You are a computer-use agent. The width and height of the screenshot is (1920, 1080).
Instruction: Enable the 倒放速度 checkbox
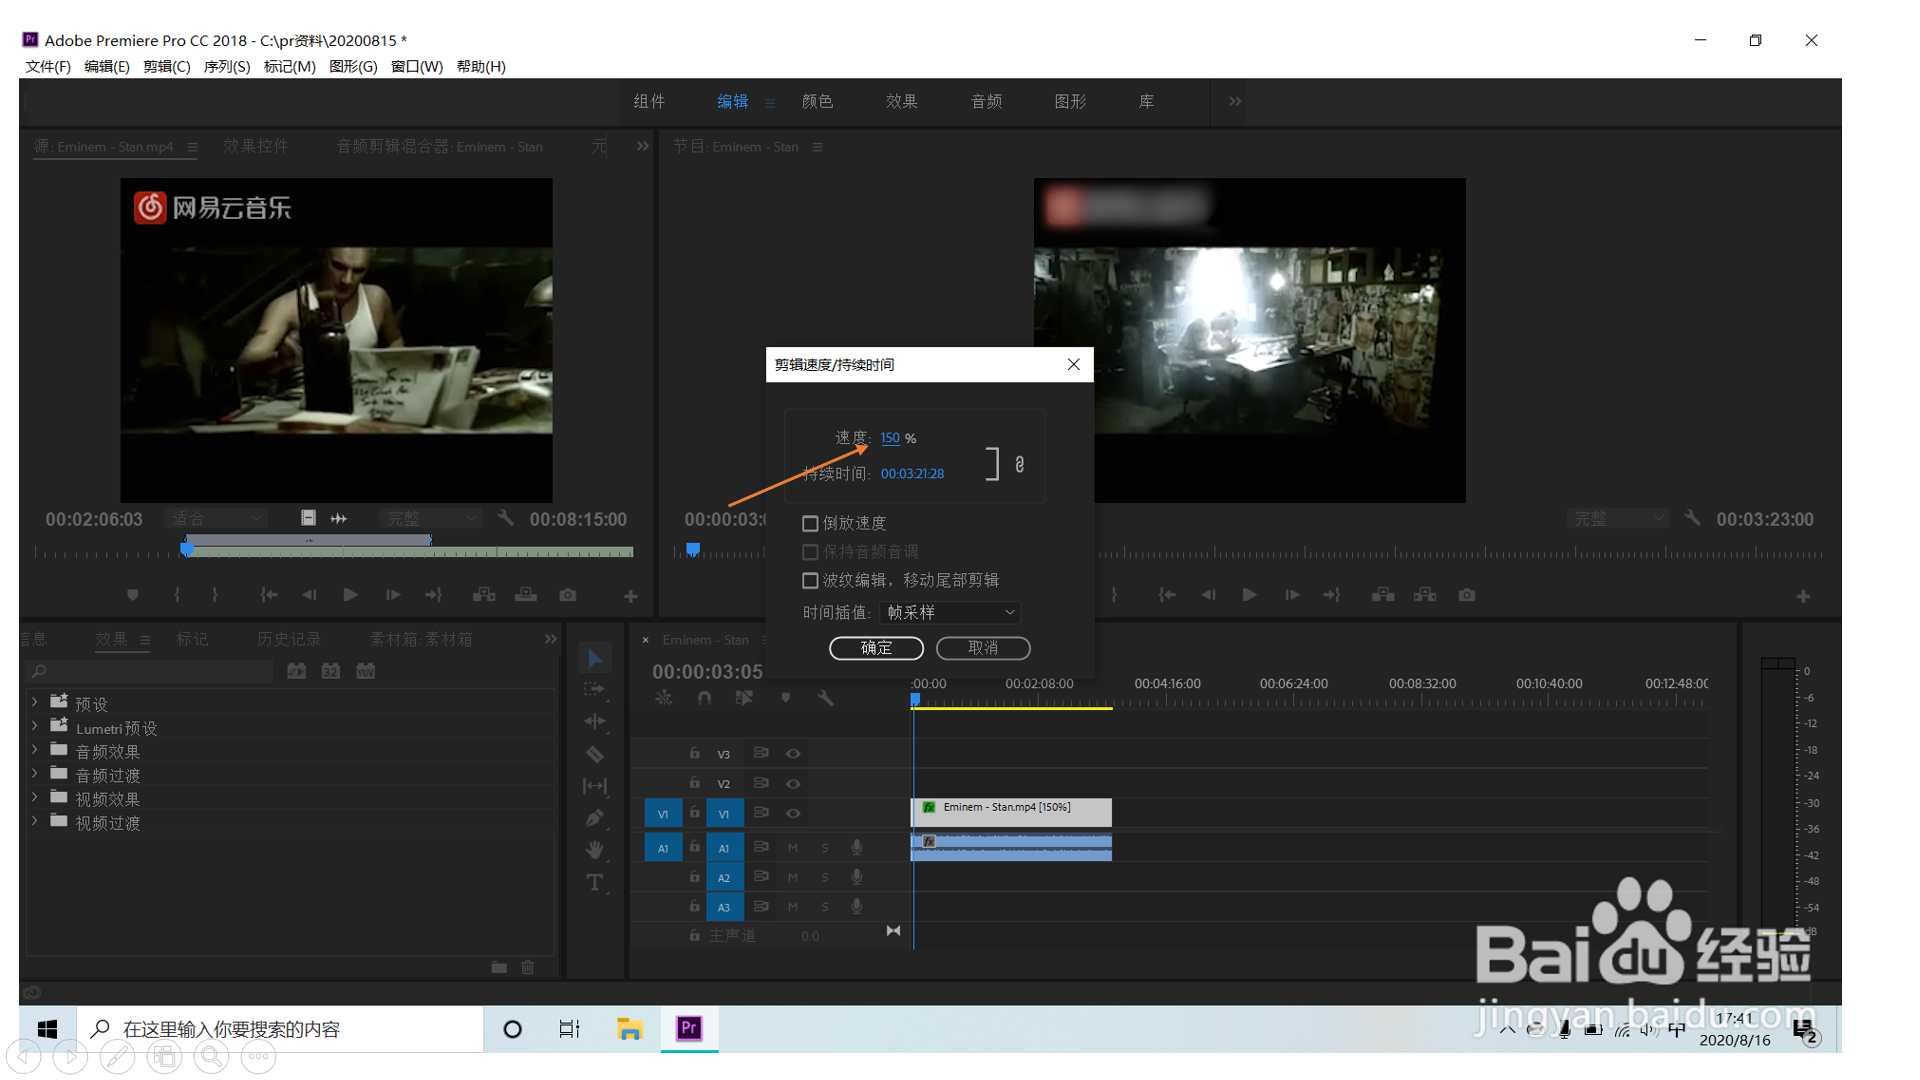point(810,523)
